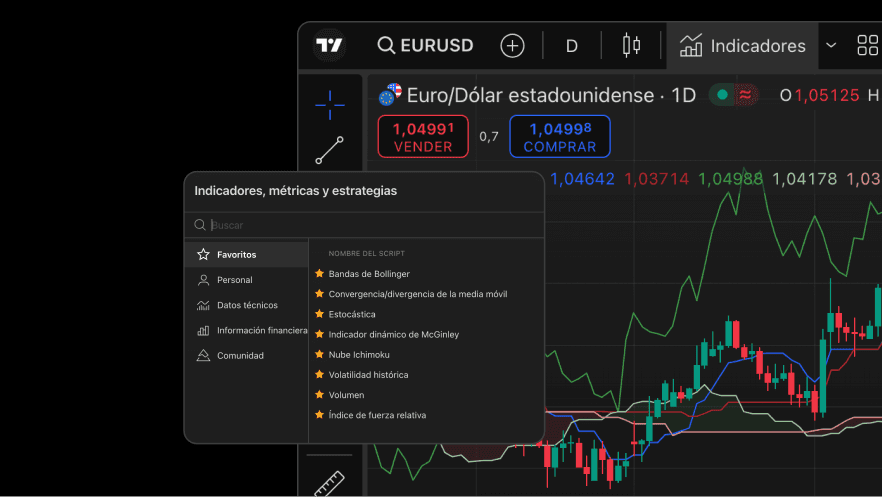
Task: Open EURUSD symbol search
Action: (x=425, y=46)
